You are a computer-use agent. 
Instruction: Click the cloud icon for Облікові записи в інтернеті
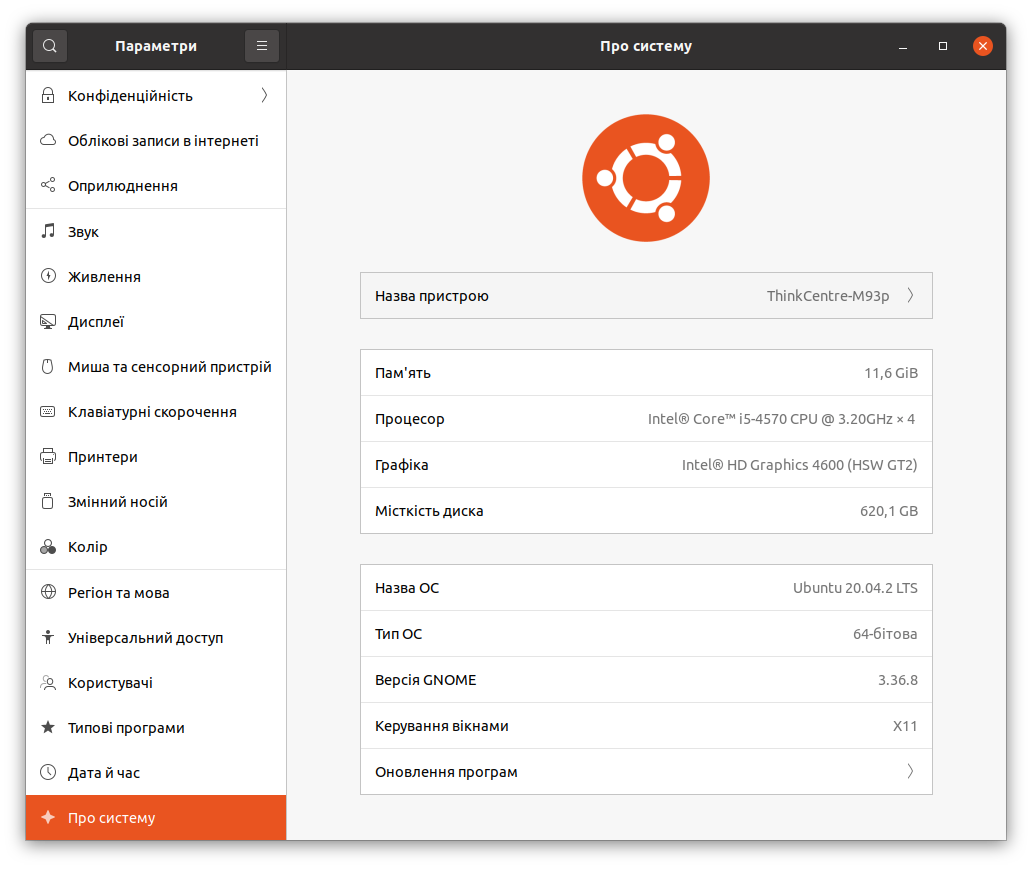click(47, 141)
